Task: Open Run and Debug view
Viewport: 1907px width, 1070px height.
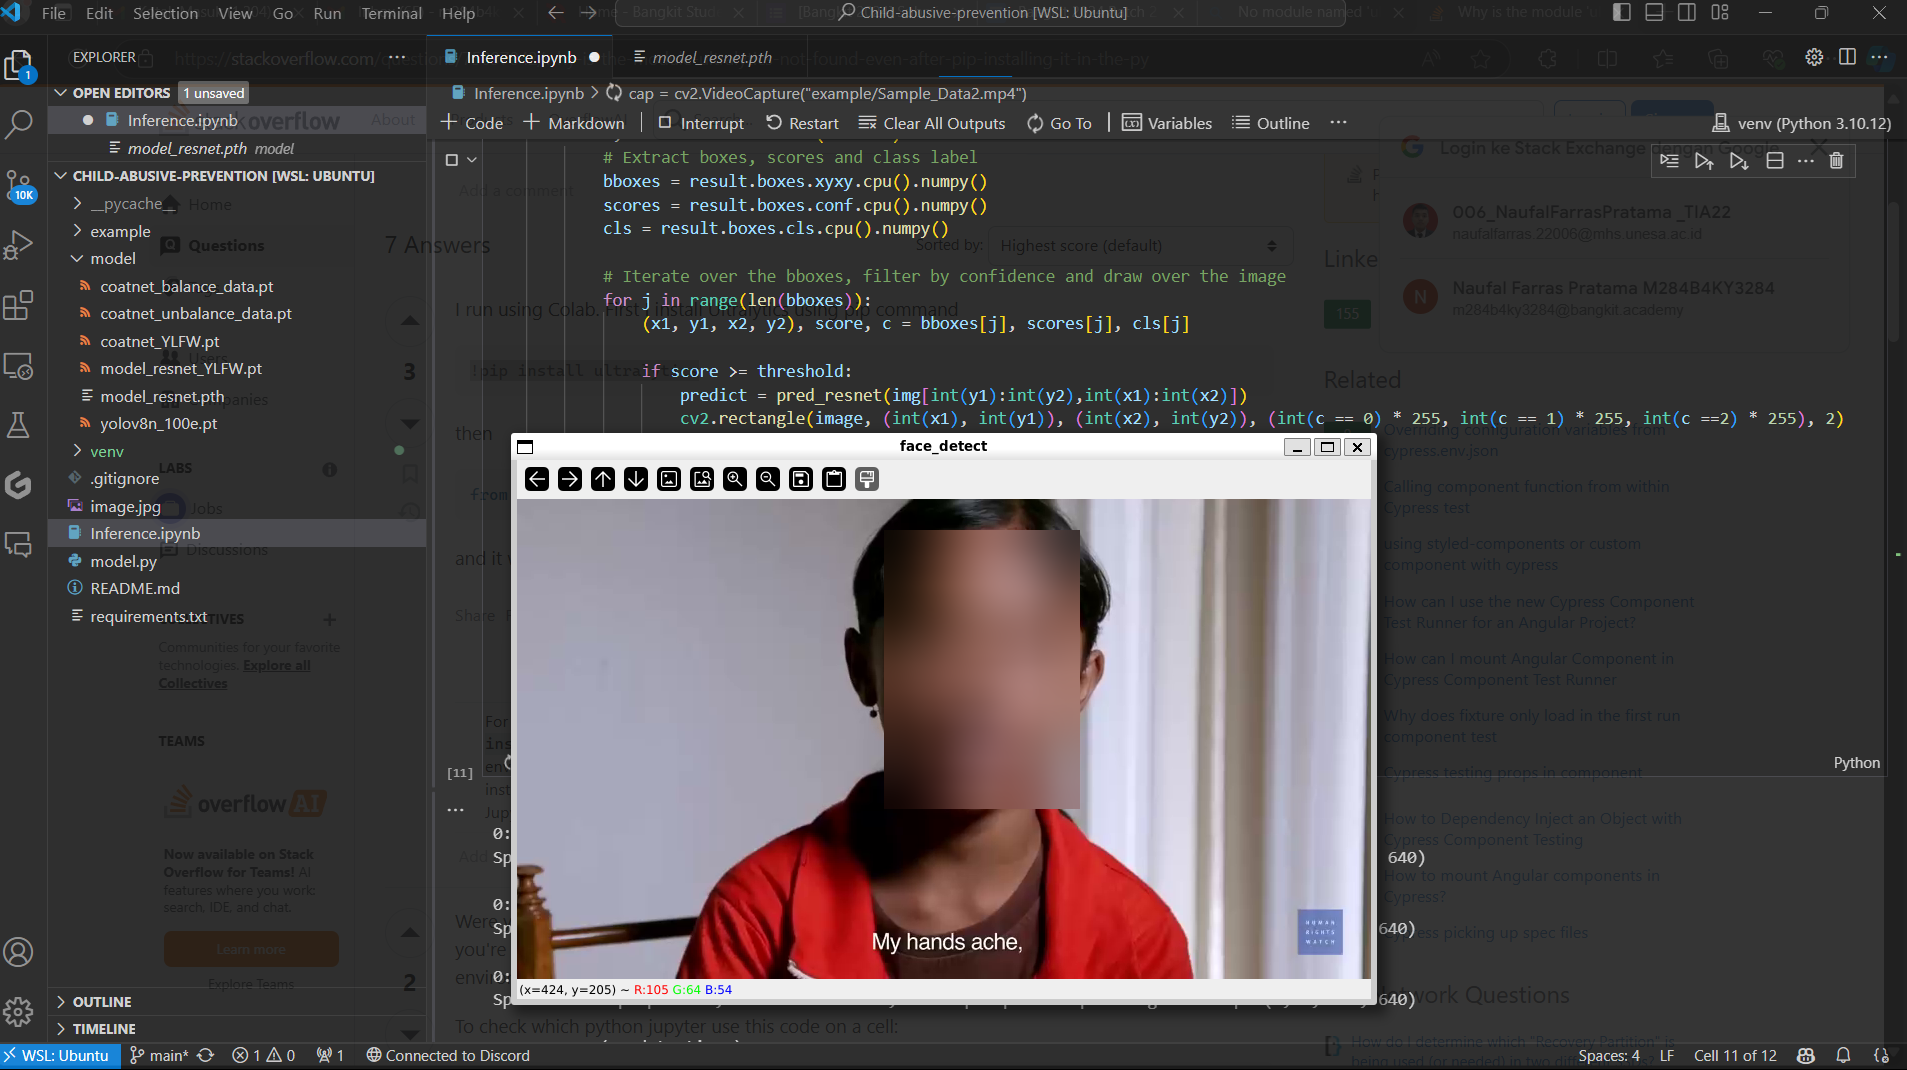Action: coord(19,245)
